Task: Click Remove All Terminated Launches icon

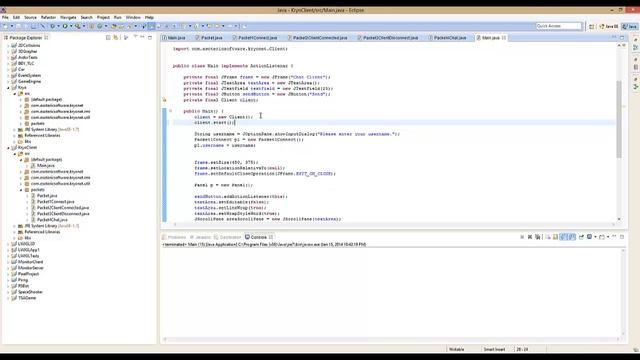Action: (x=538, y=237)
